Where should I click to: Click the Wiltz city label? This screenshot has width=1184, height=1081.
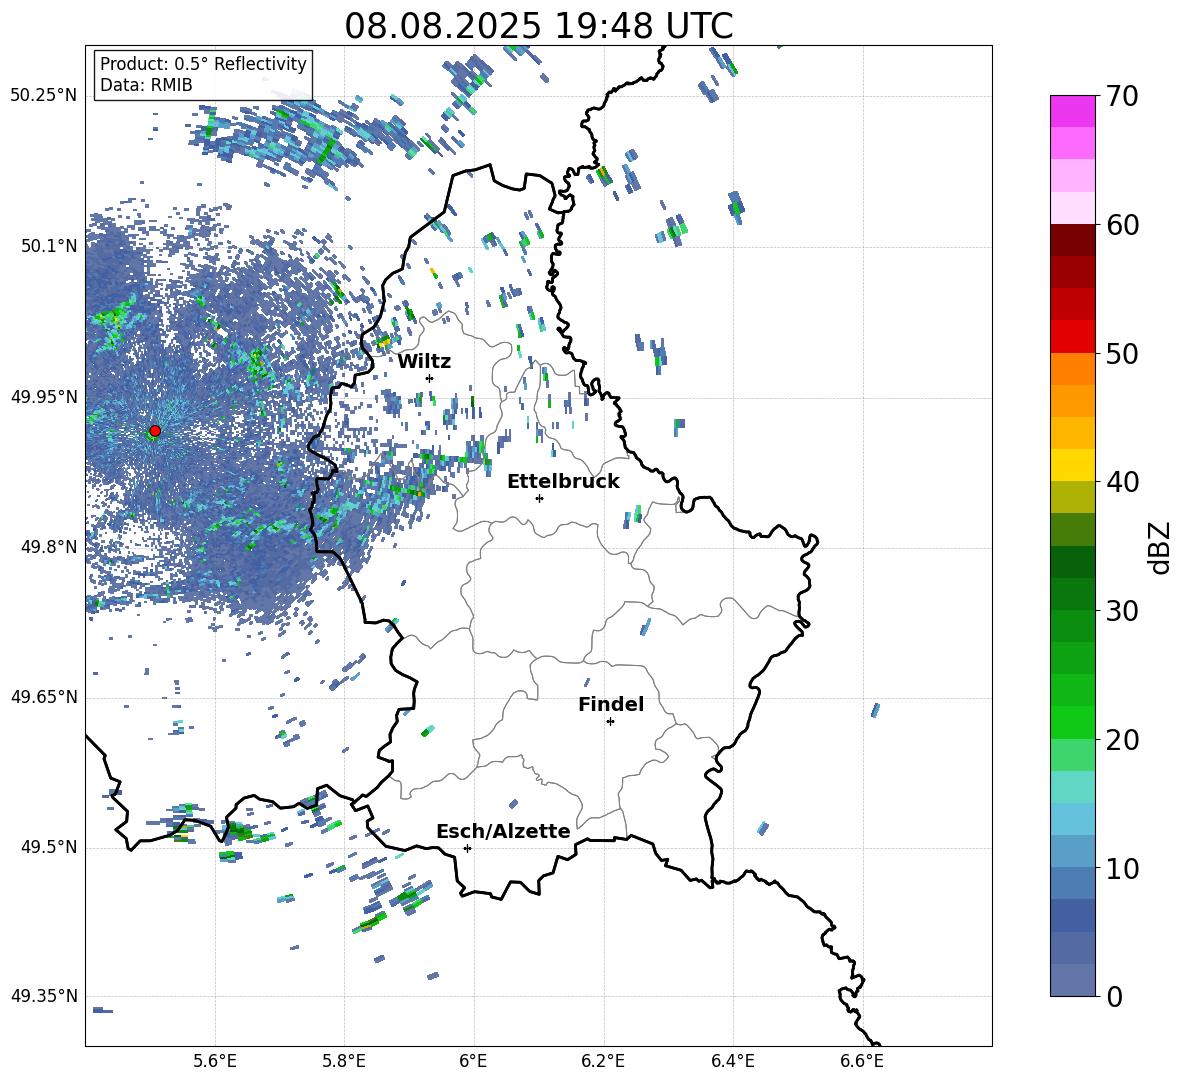[424, 362]
